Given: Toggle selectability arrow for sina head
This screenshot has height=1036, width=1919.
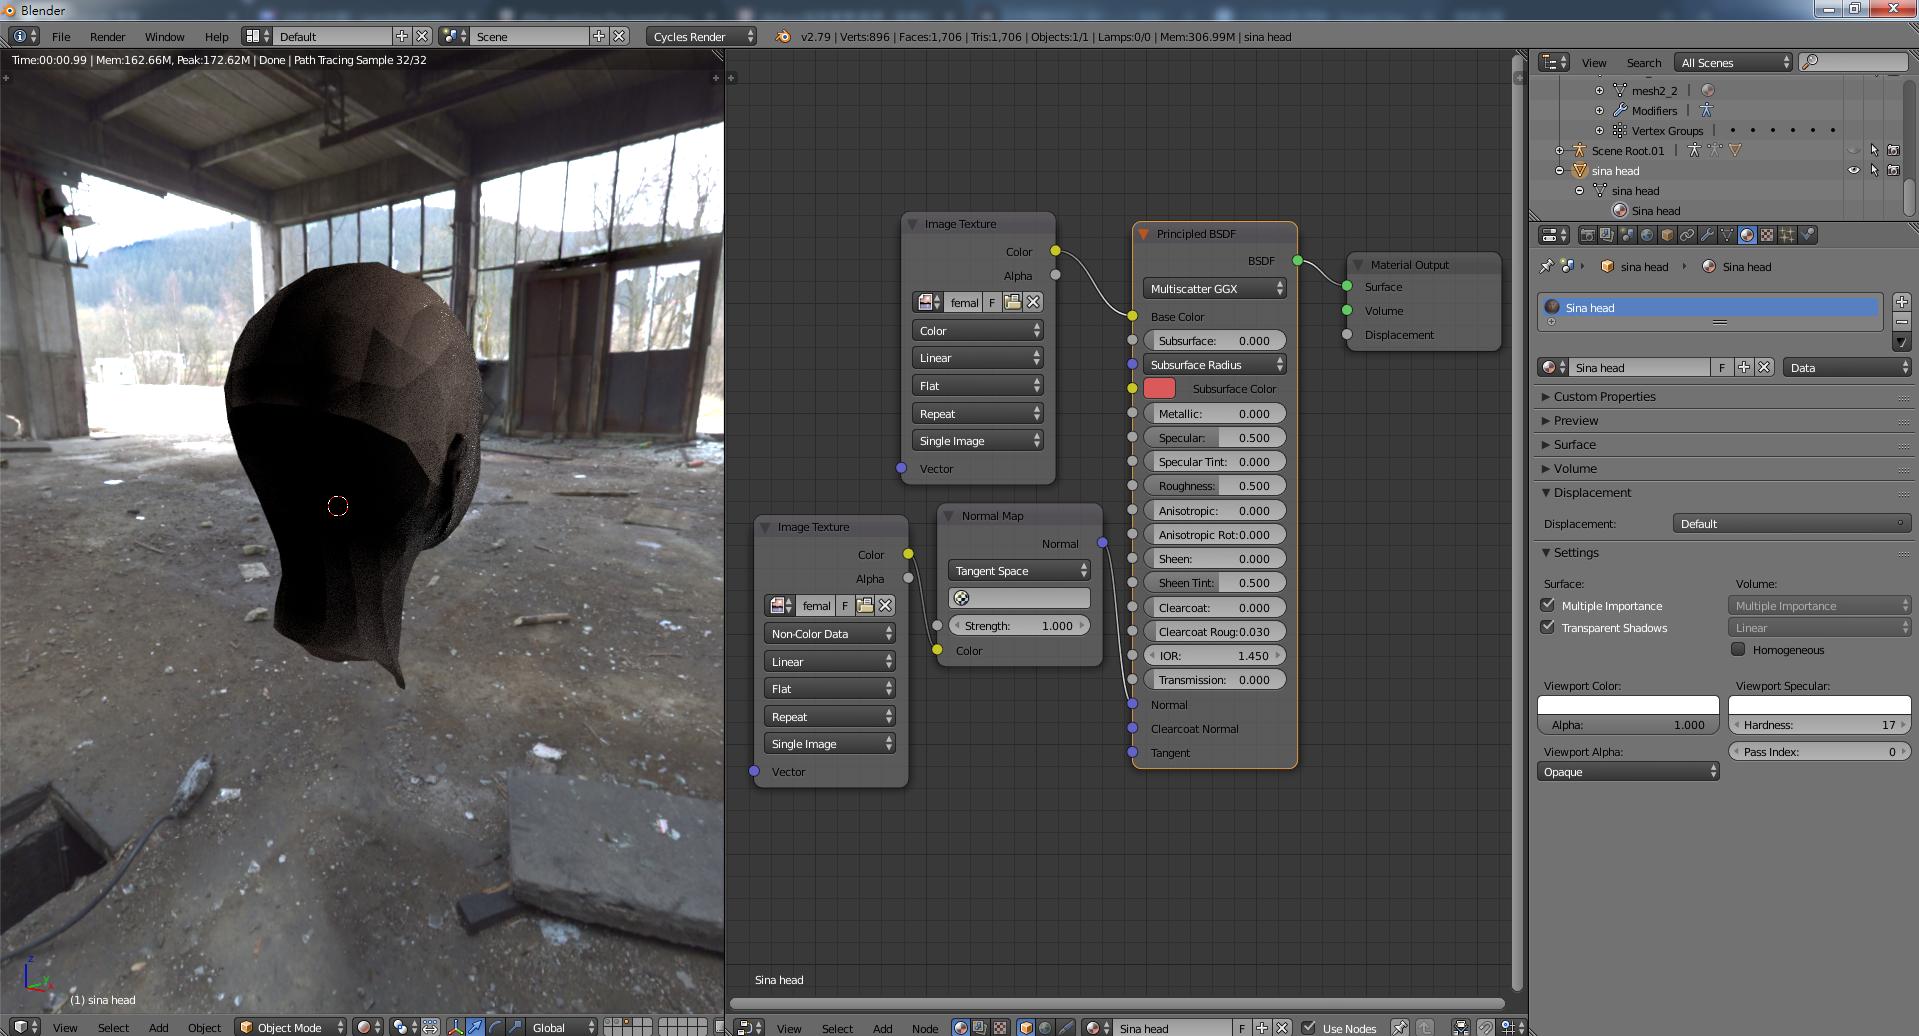Looking at the screenshot, I should (x=1874, y=170).
